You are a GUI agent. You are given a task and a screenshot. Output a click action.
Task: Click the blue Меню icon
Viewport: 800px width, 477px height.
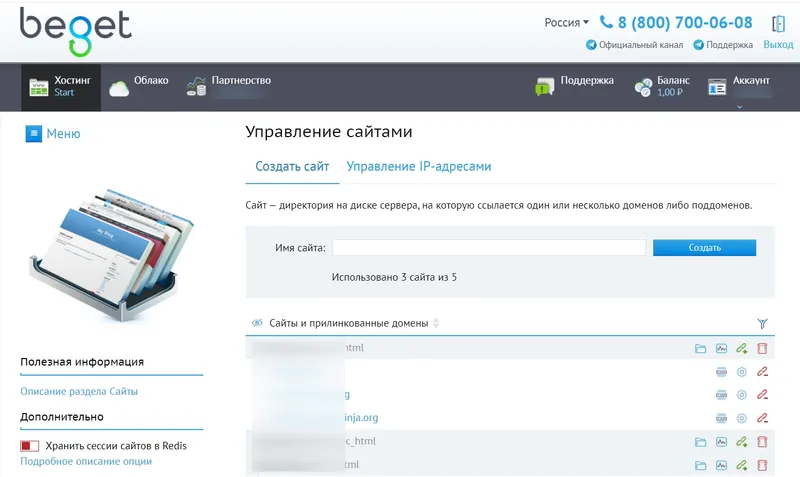[x=34, y=134]
